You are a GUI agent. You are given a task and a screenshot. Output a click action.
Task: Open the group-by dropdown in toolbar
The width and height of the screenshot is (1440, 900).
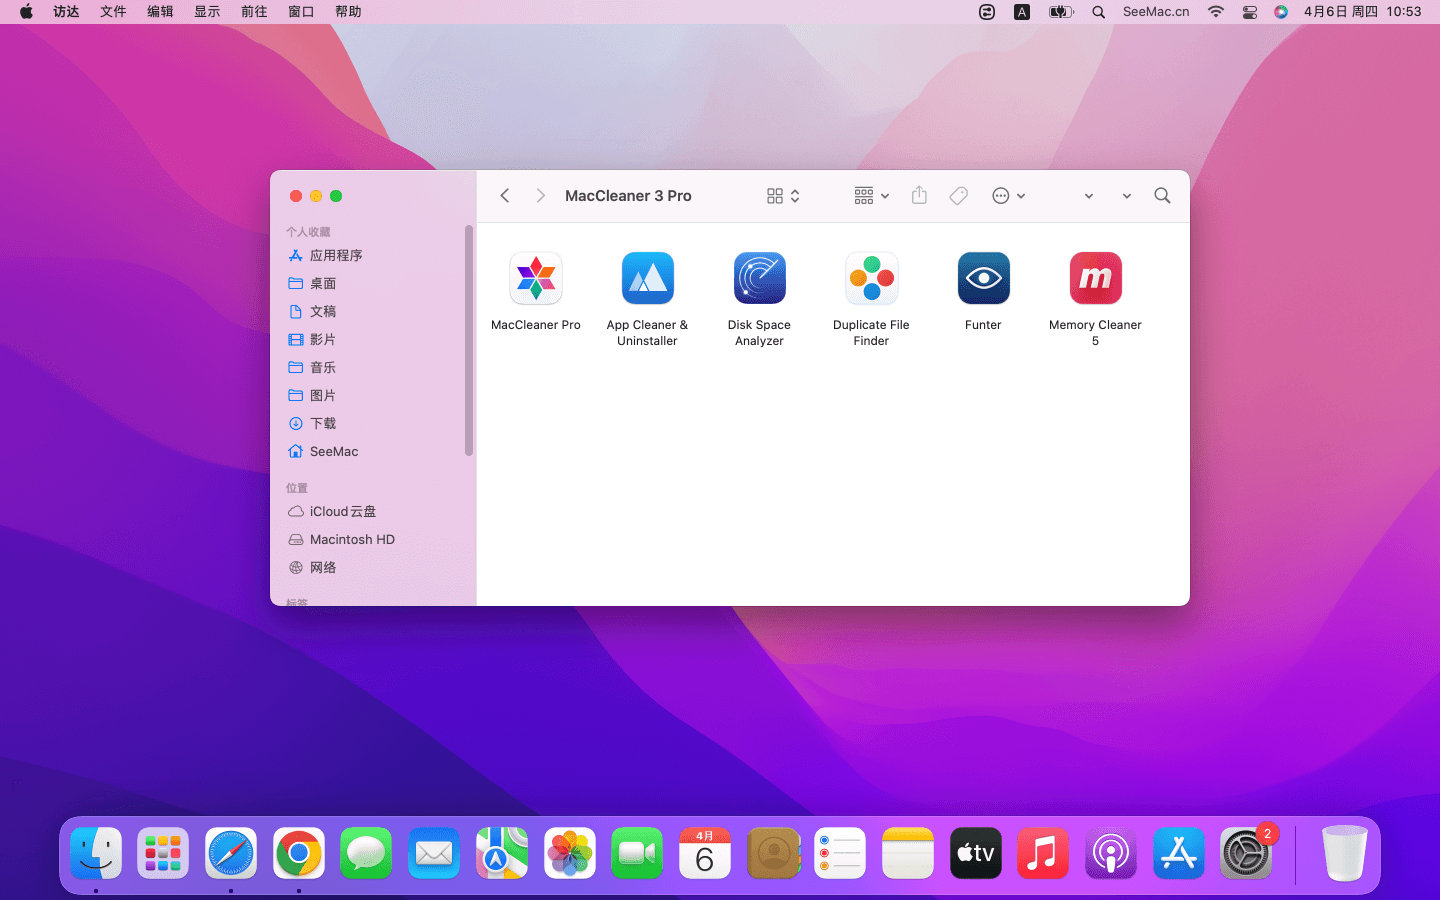point(872,196)
